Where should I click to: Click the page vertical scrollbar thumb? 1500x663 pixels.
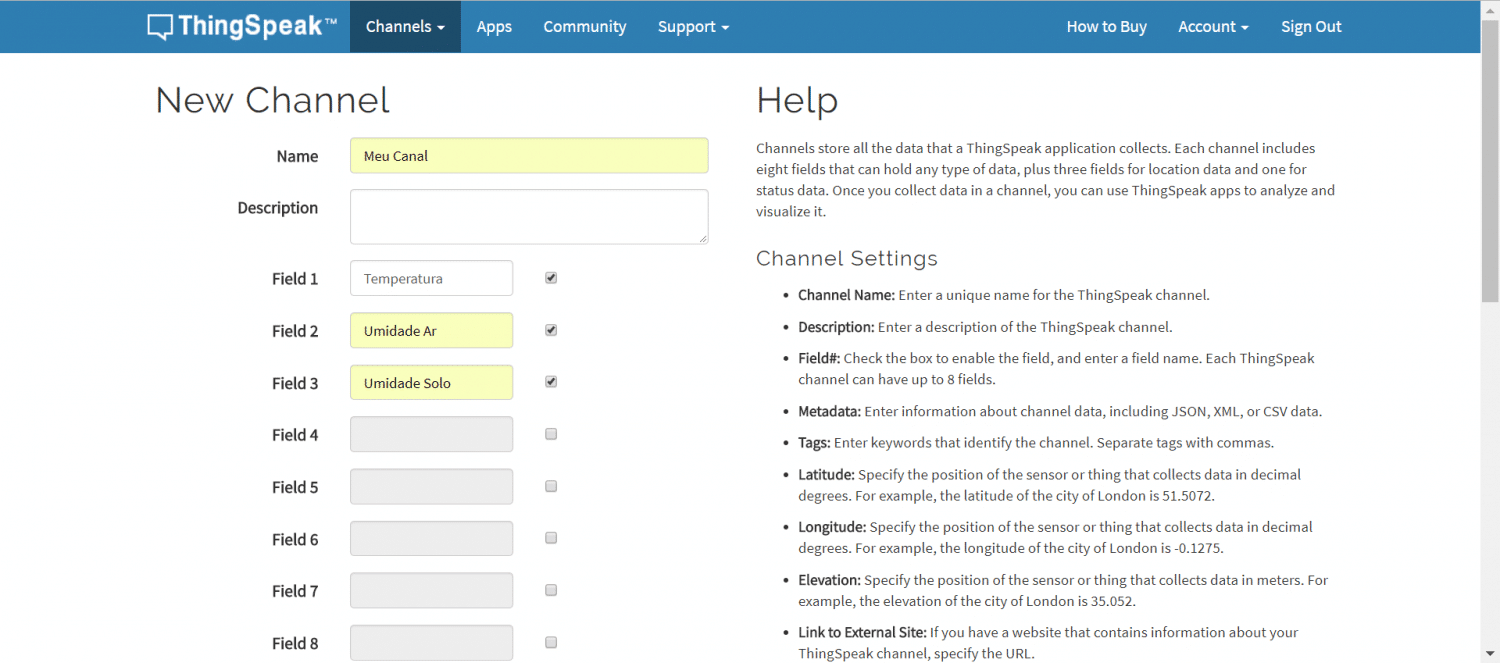[1490, 180]
